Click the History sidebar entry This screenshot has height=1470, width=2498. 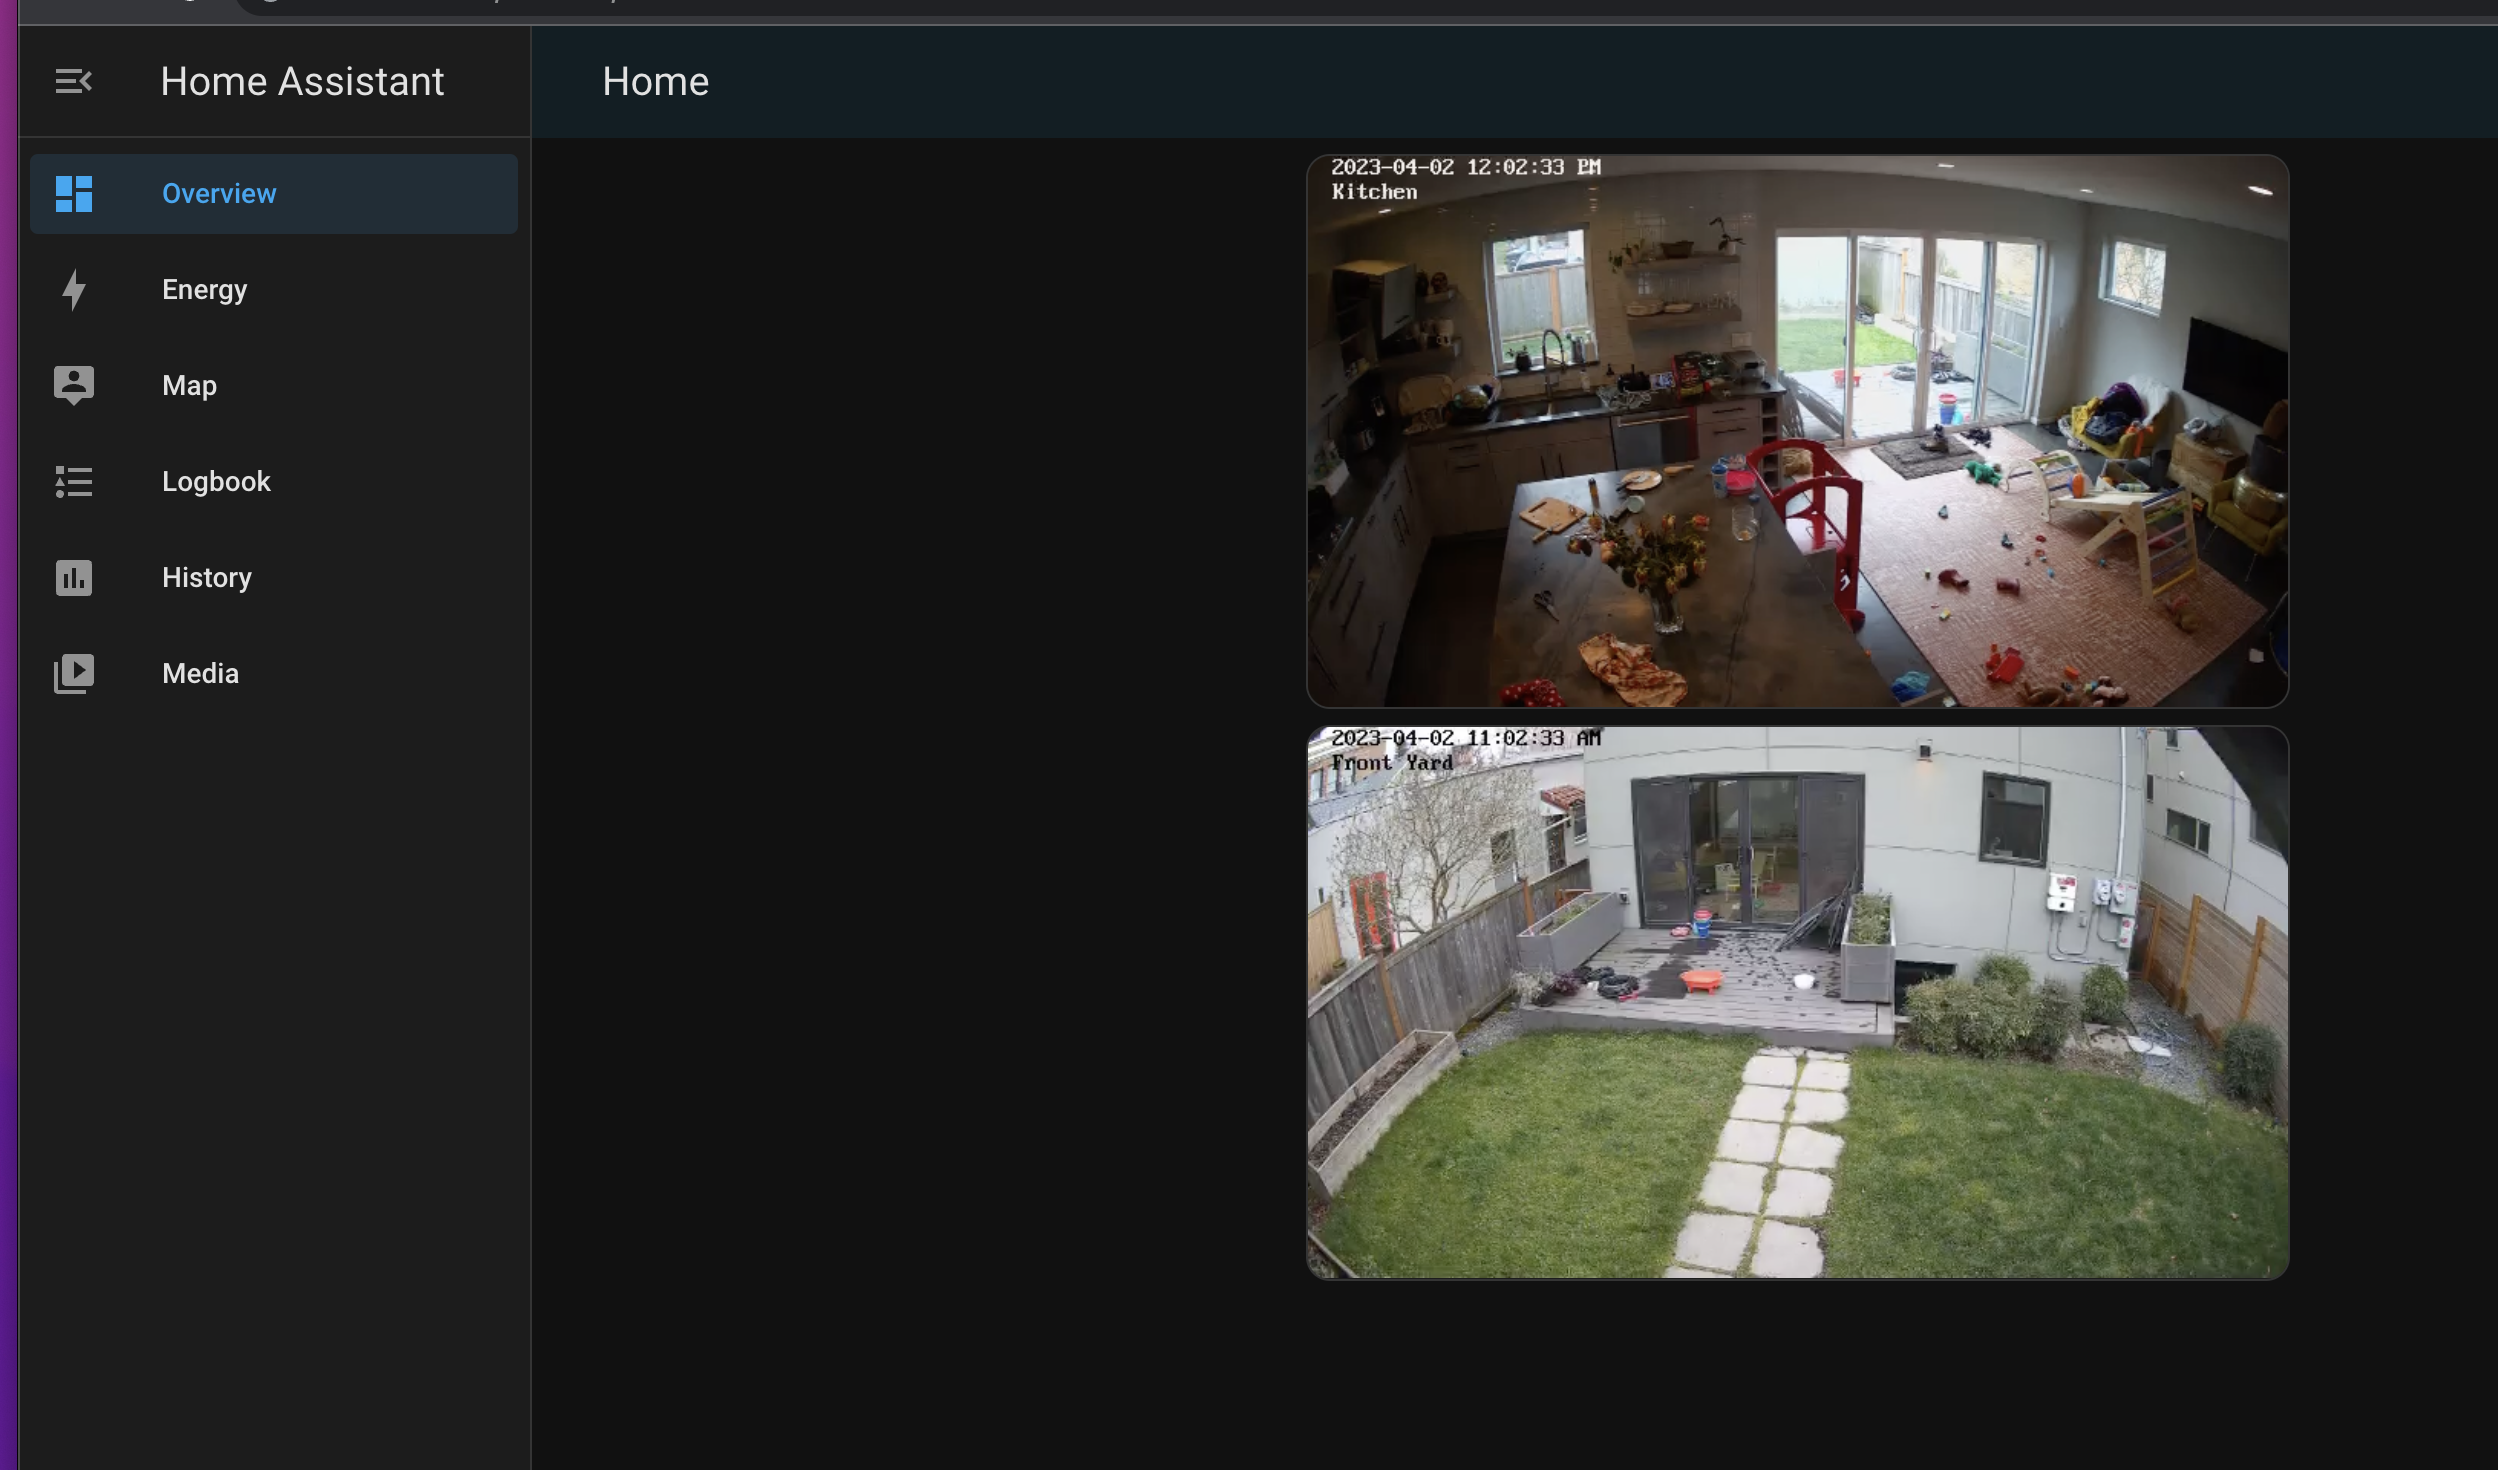pos(206,577)
